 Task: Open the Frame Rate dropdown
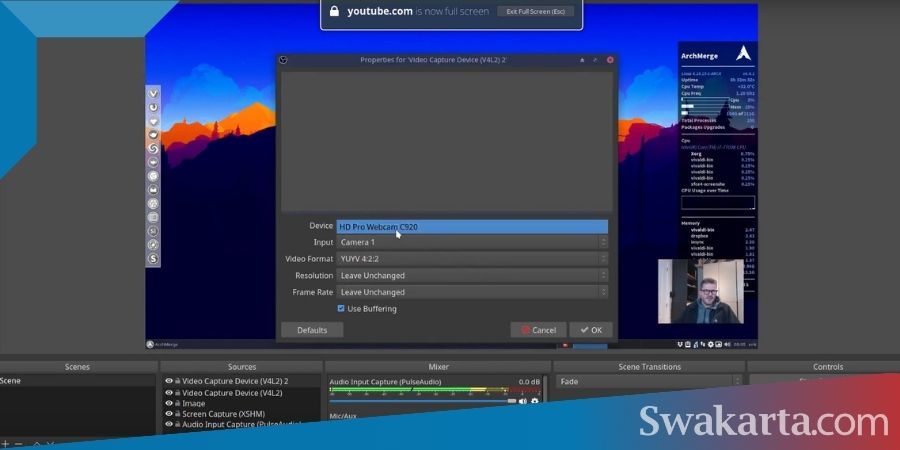click(x=472, y=292)
